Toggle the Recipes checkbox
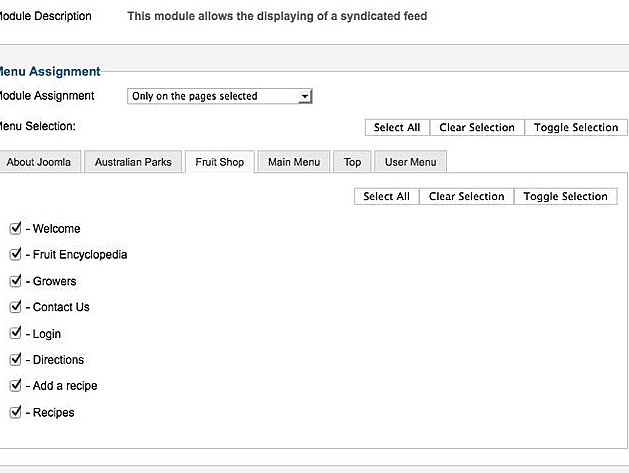 tap(15, 412)
